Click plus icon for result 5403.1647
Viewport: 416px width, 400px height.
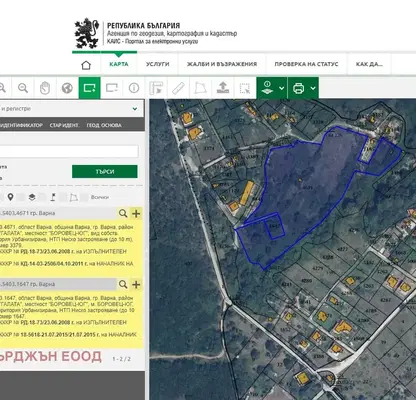pyautogui.click(x=136, y=284)
